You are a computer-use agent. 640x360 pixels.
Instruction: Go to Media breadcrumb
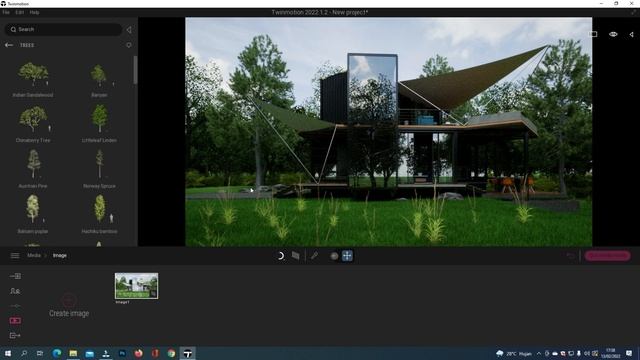34,256
